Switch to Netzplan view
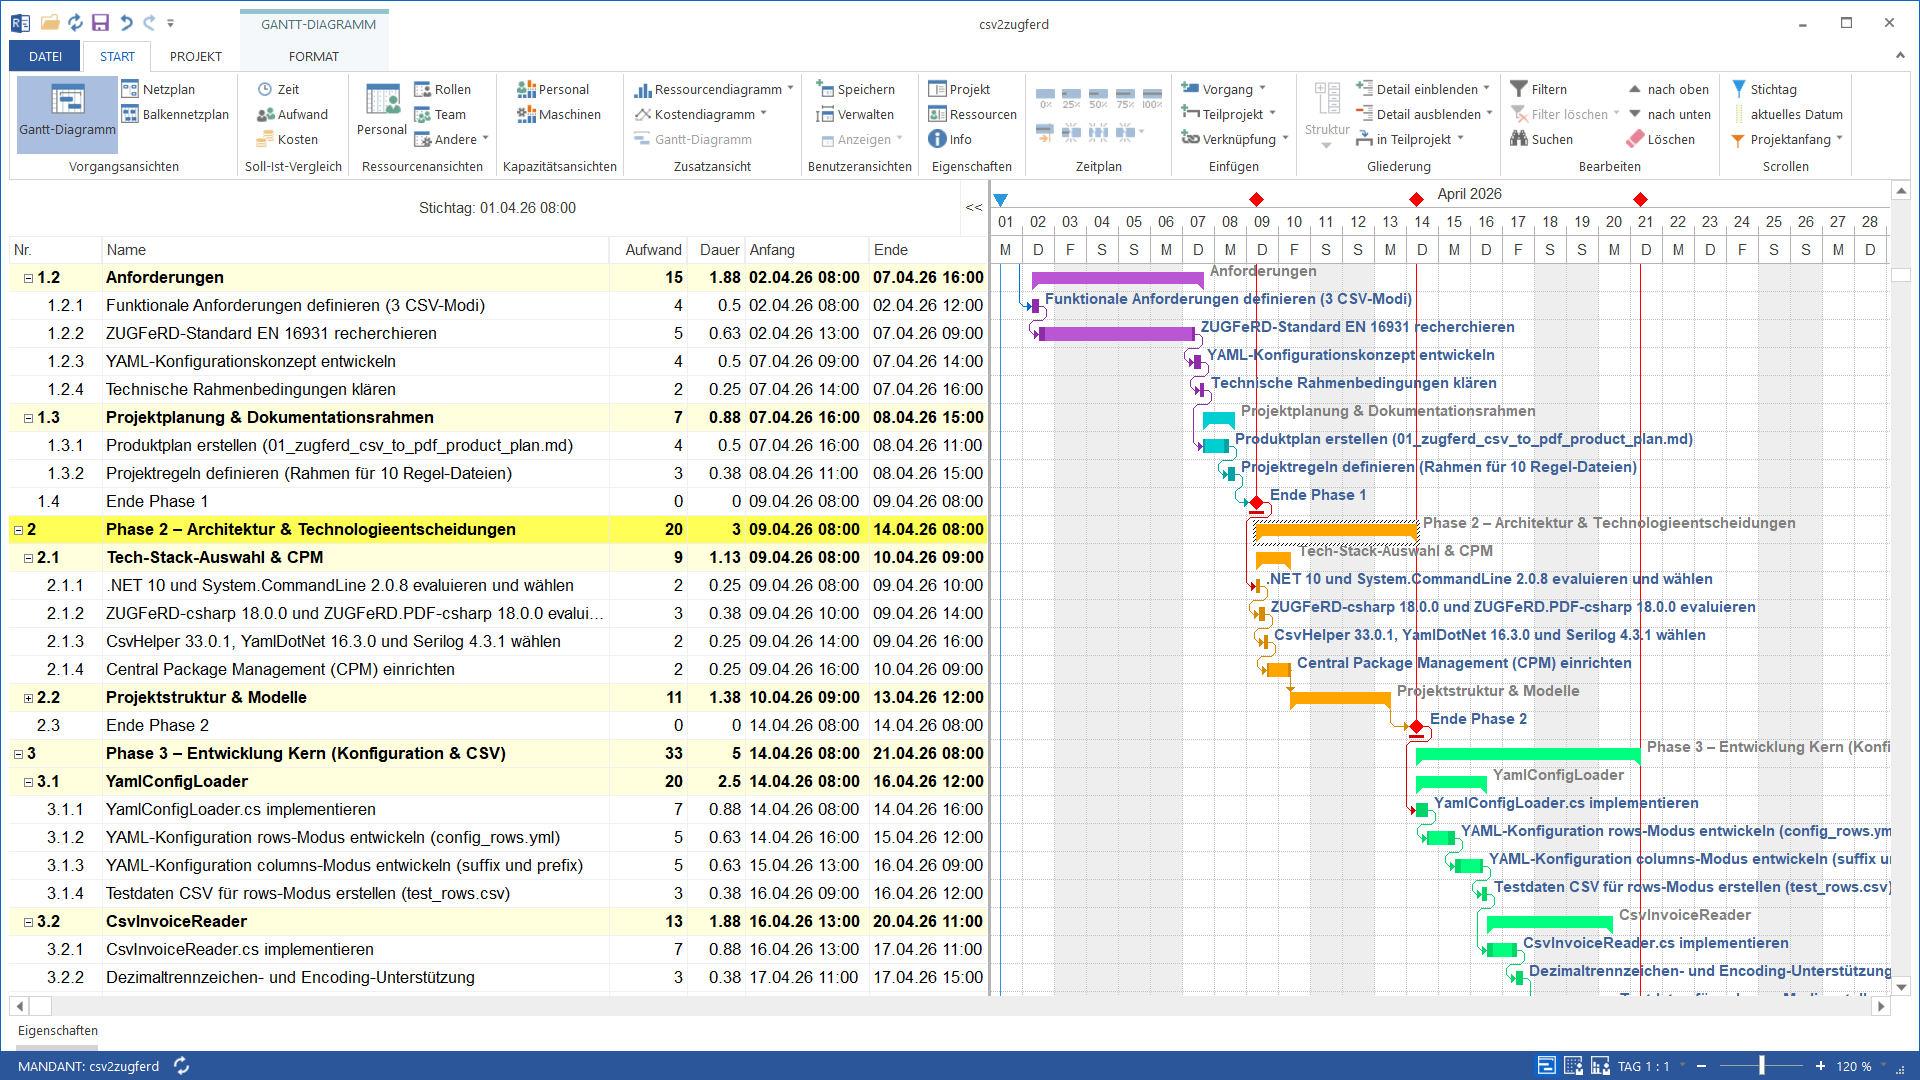This screenshot has width=1920, height=1080. [x=158, y=89]
